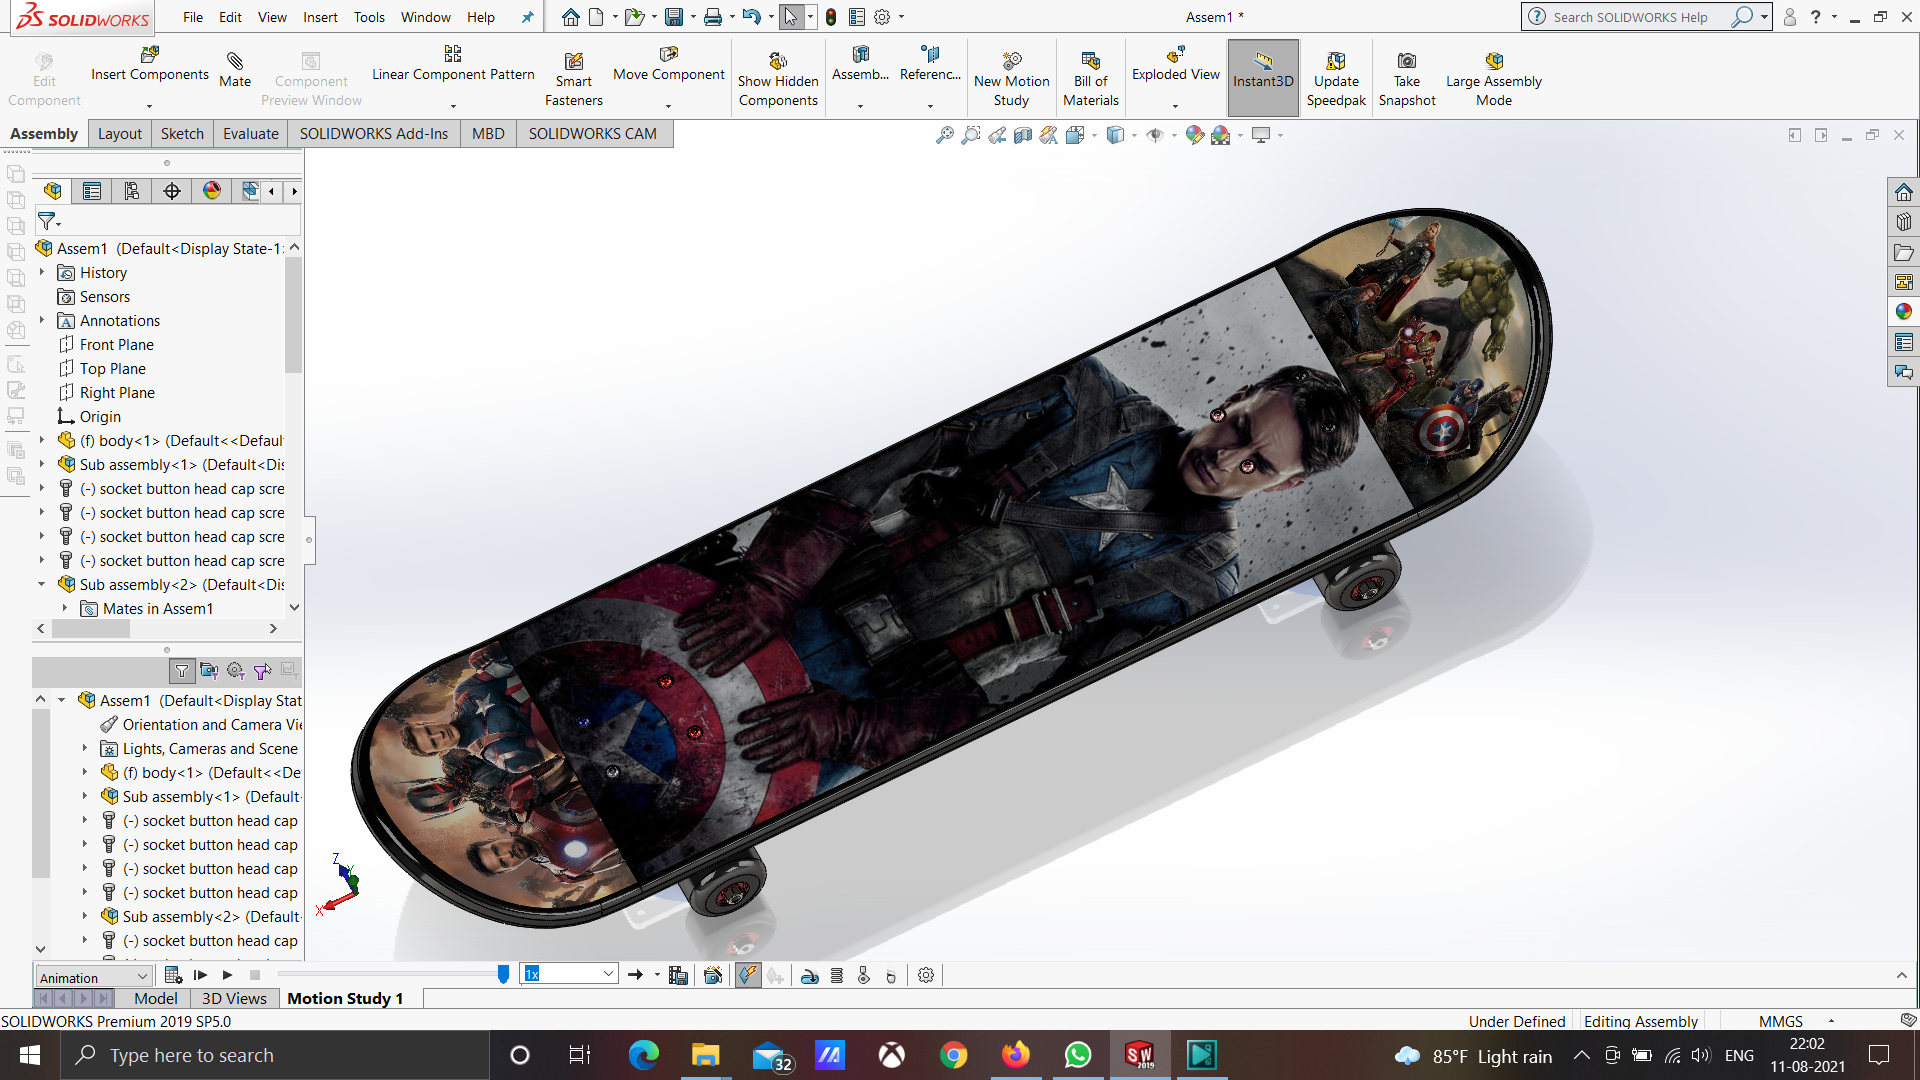Viewport: 1920px width, 1080px height.
Task: Click Zoom to Fit icon
Action: (x=944, y=135)
